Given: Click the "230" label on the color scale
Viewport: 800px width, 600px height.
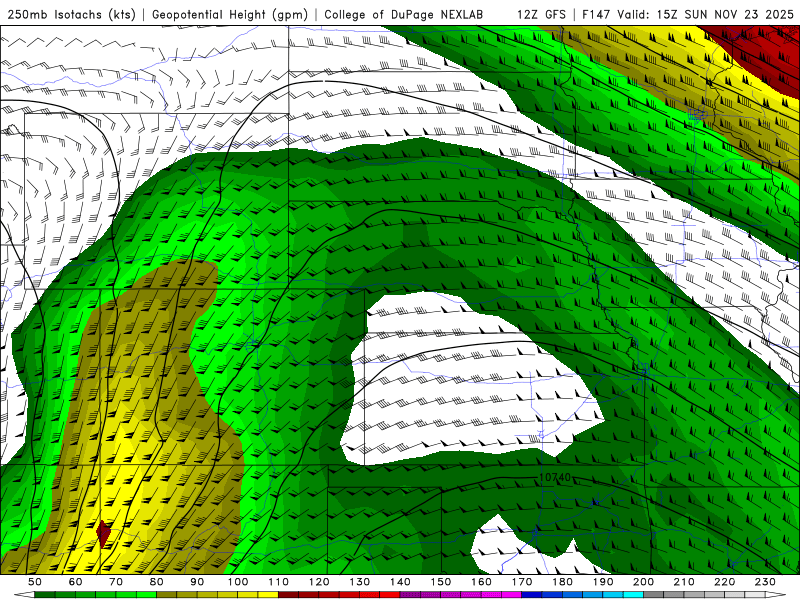Looking at the screenshot, I should point(766,582).
